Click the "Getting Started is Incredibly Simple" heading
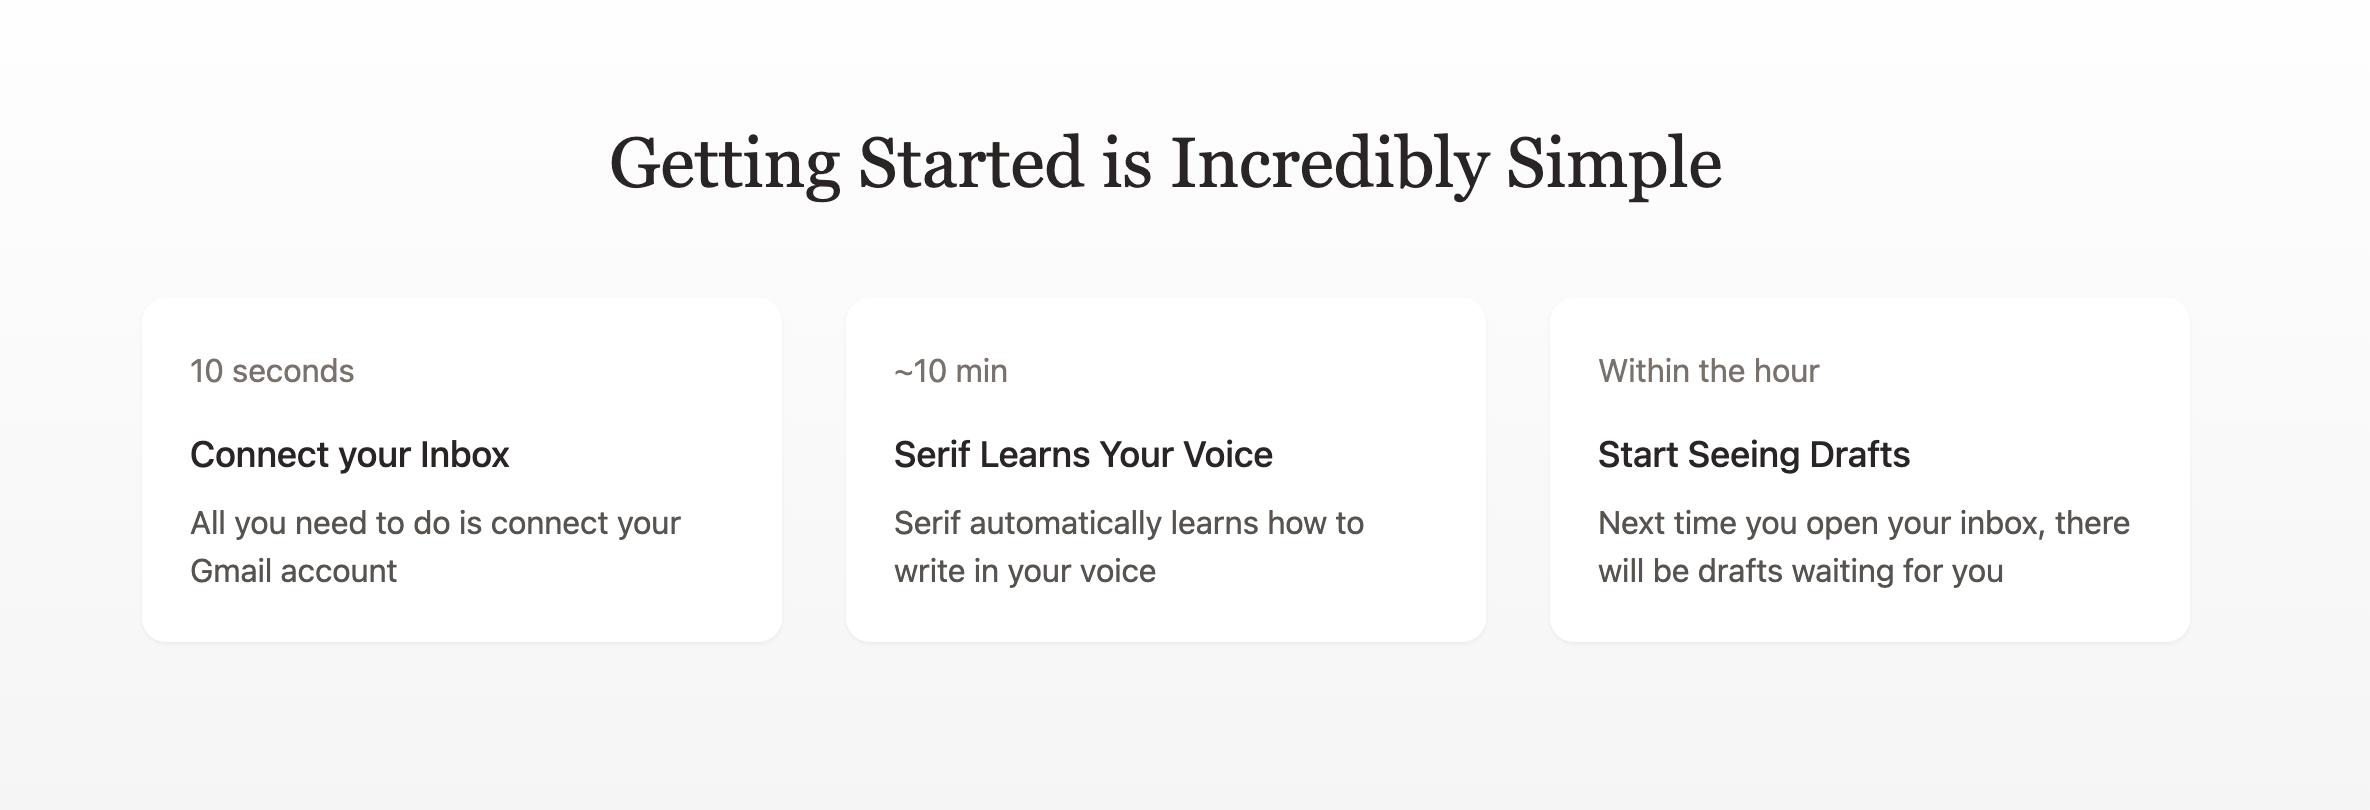Image resolution: width=2370 pixels, height=810 pixels. (1165, 163)
